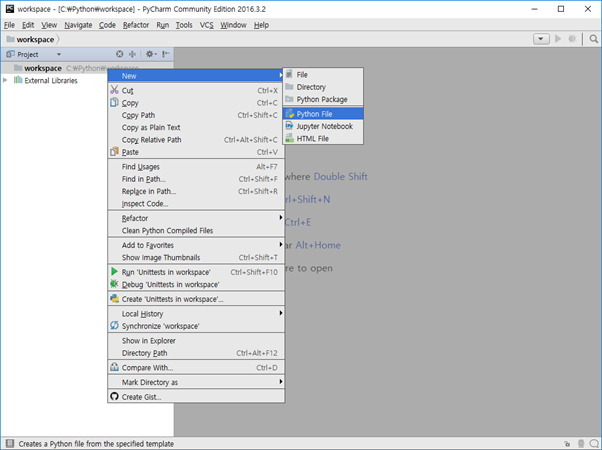The width and height of the screenshot is (602, 450).
Task: Choose Python File from New submenu
Action: [x=323, y=114]
